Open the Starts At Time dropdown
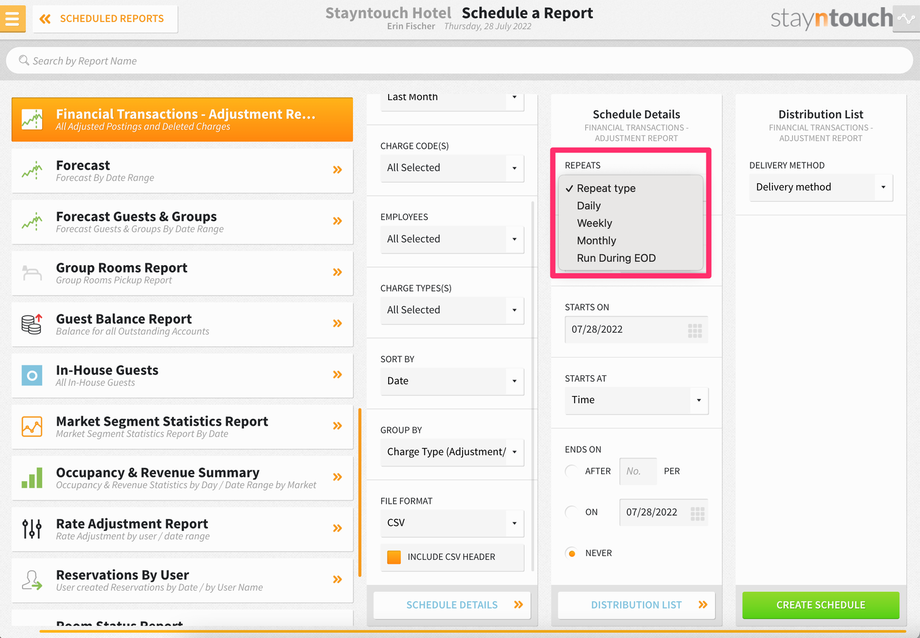 (x=637, y=400)
